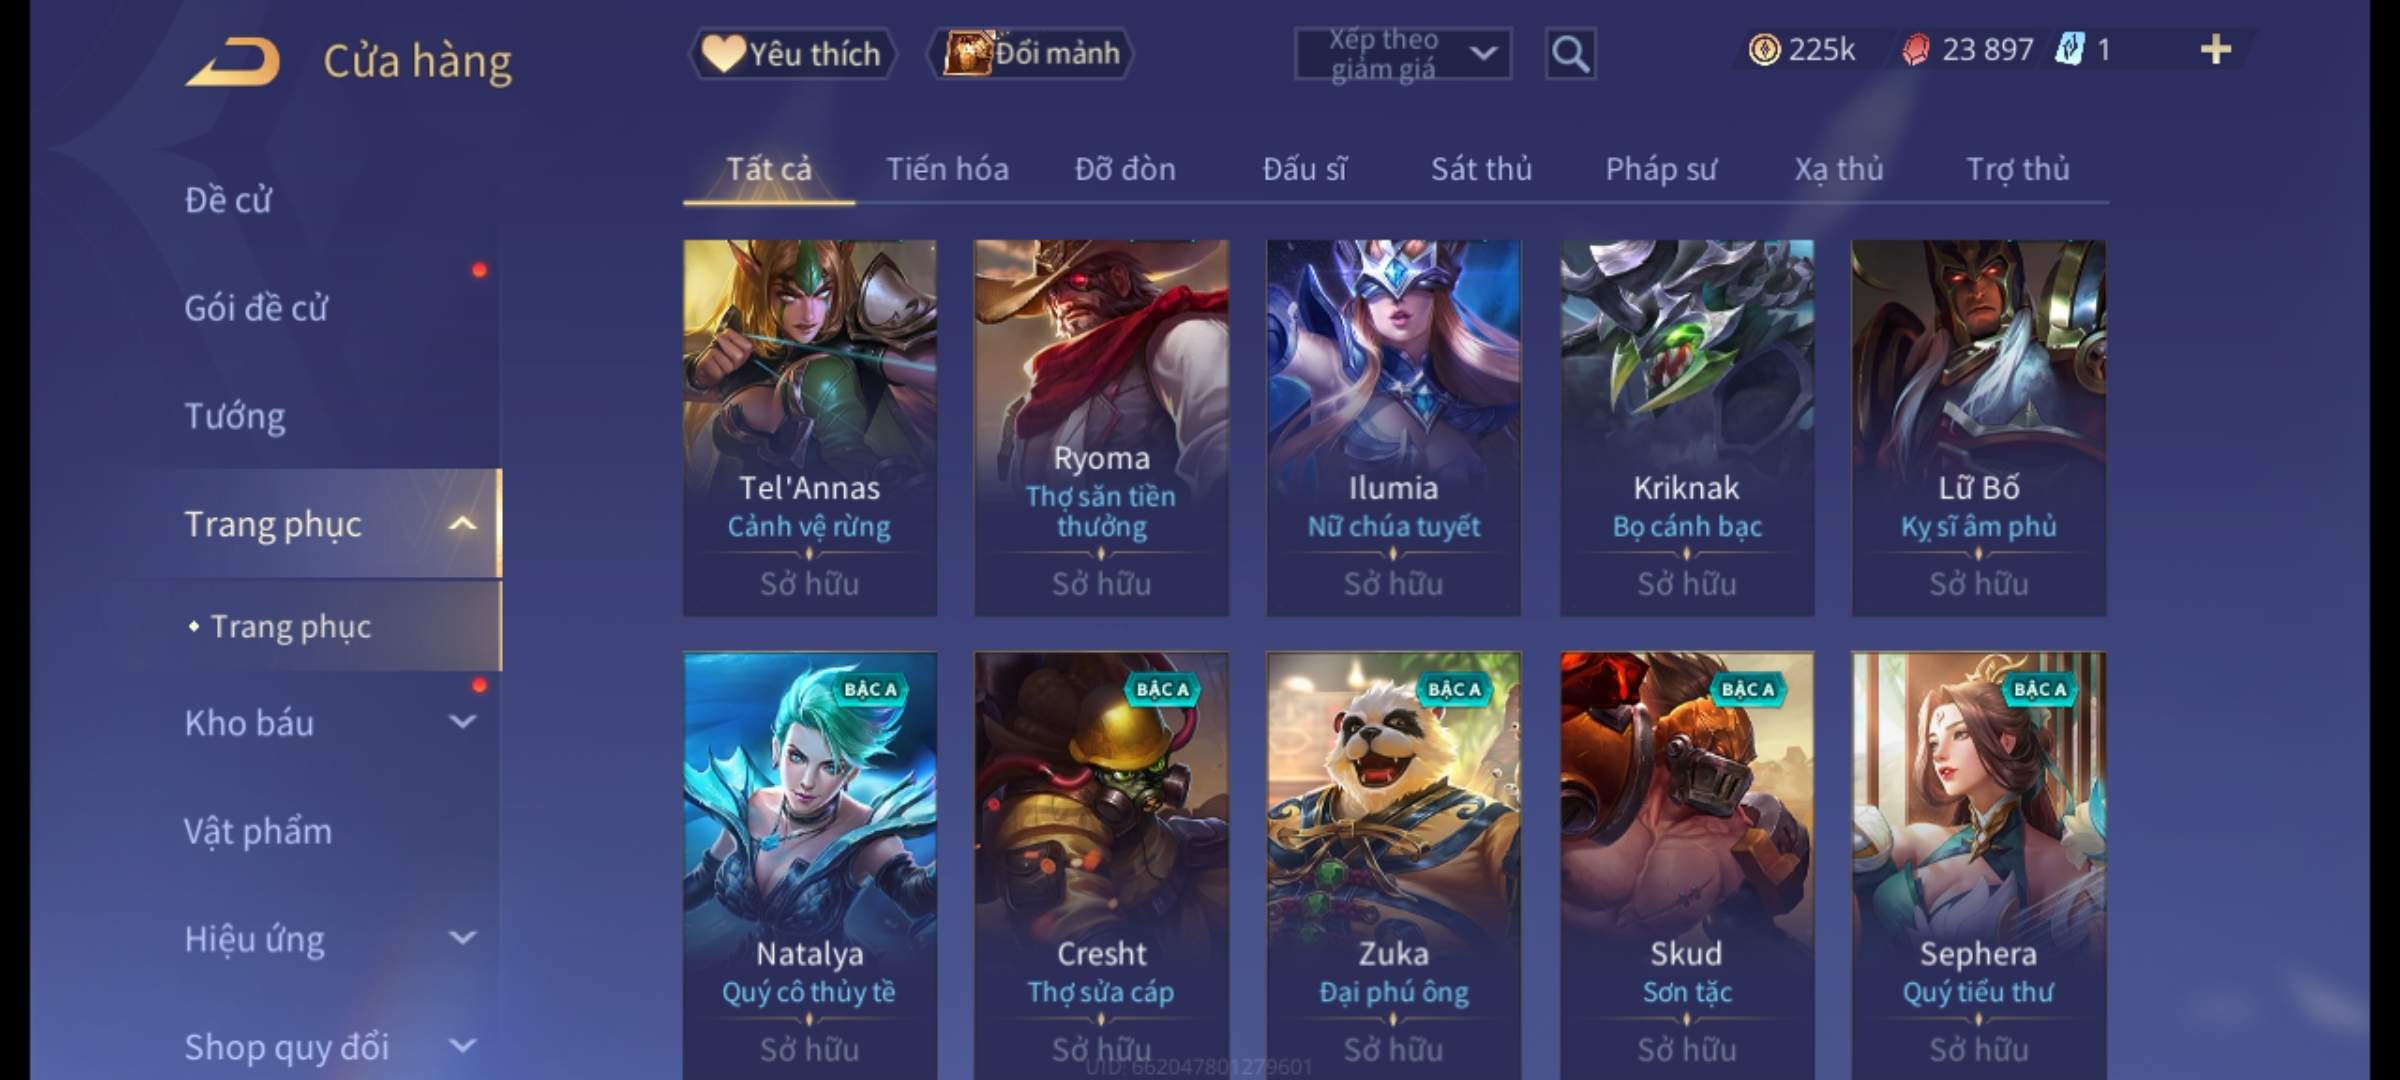Select the Tiến hóa tab

tap(947, 169)
